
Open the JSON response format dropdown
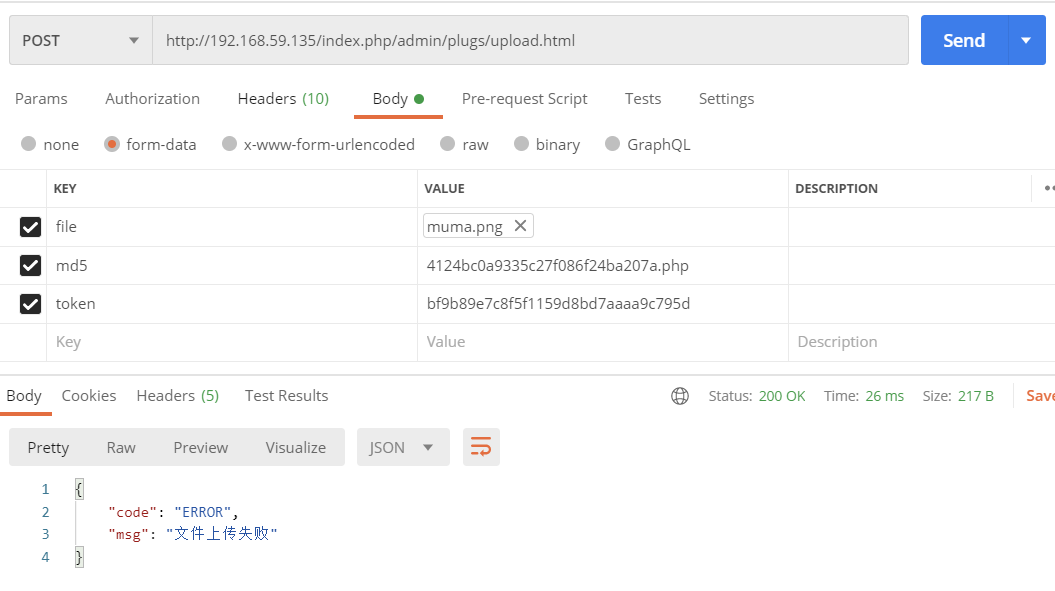[402, 447]
